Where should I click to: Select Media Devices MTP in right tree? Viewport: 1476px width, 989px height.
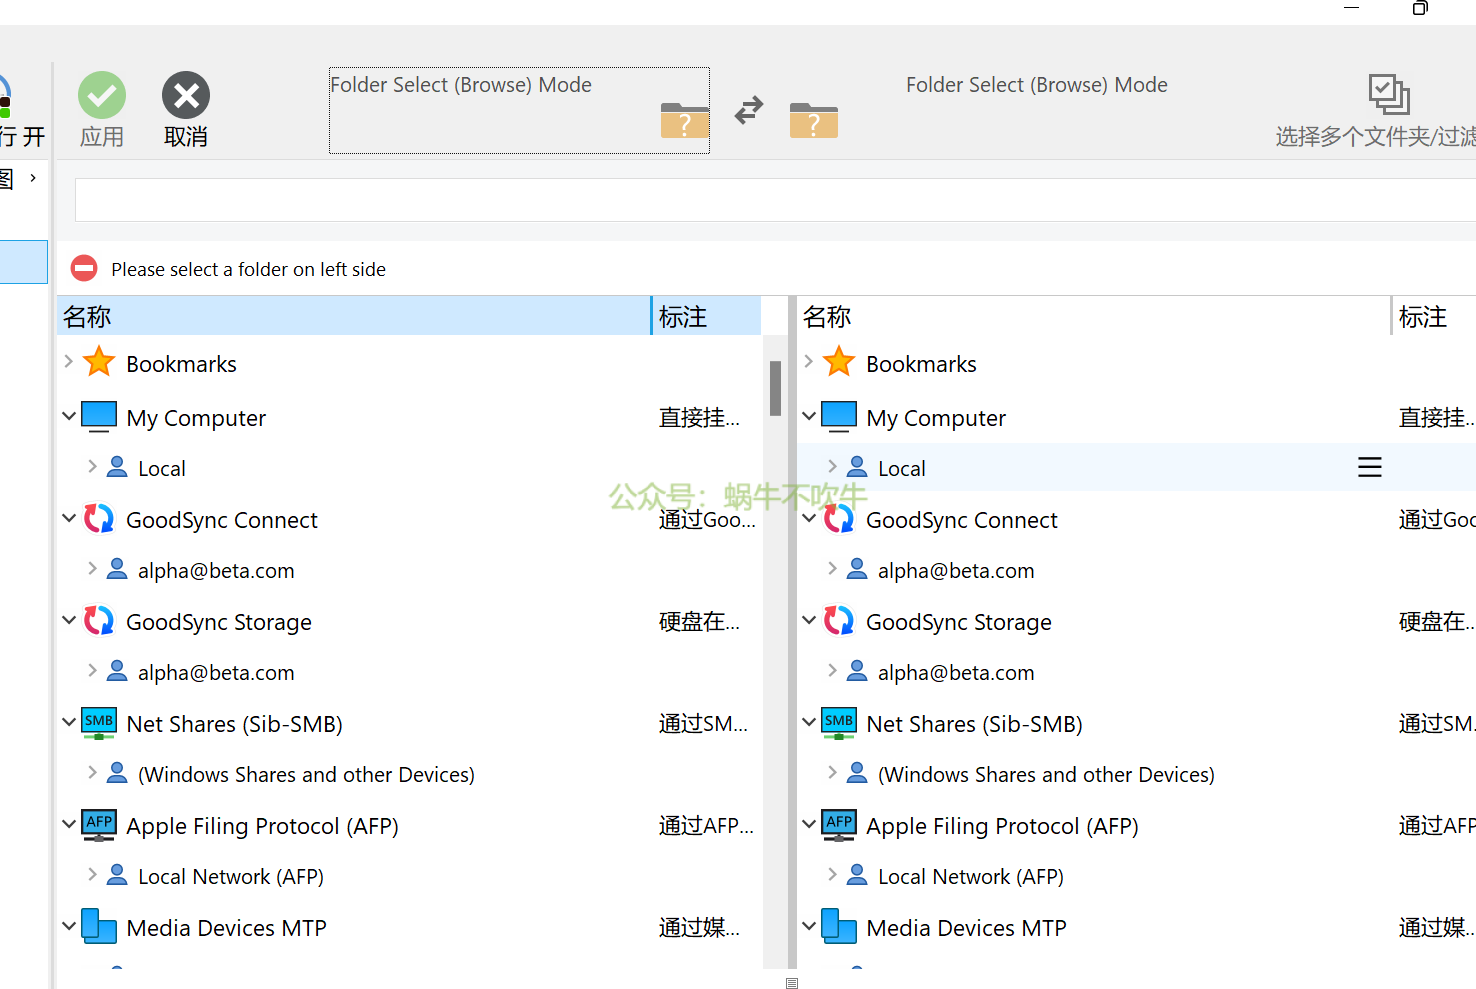tap(965, 928)
